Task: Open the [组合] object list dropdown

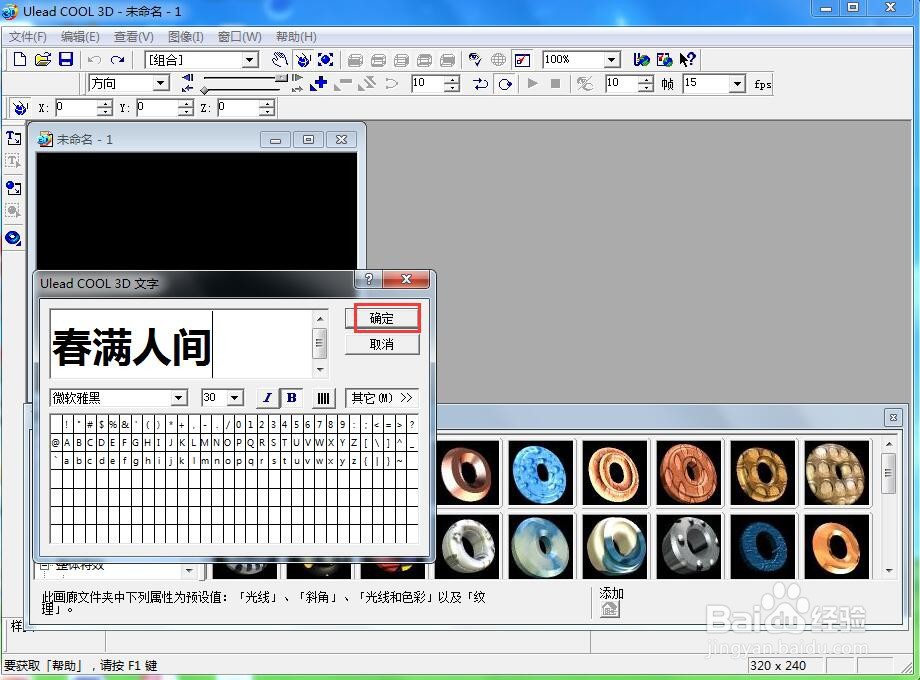Action: (x=250, y=60)
